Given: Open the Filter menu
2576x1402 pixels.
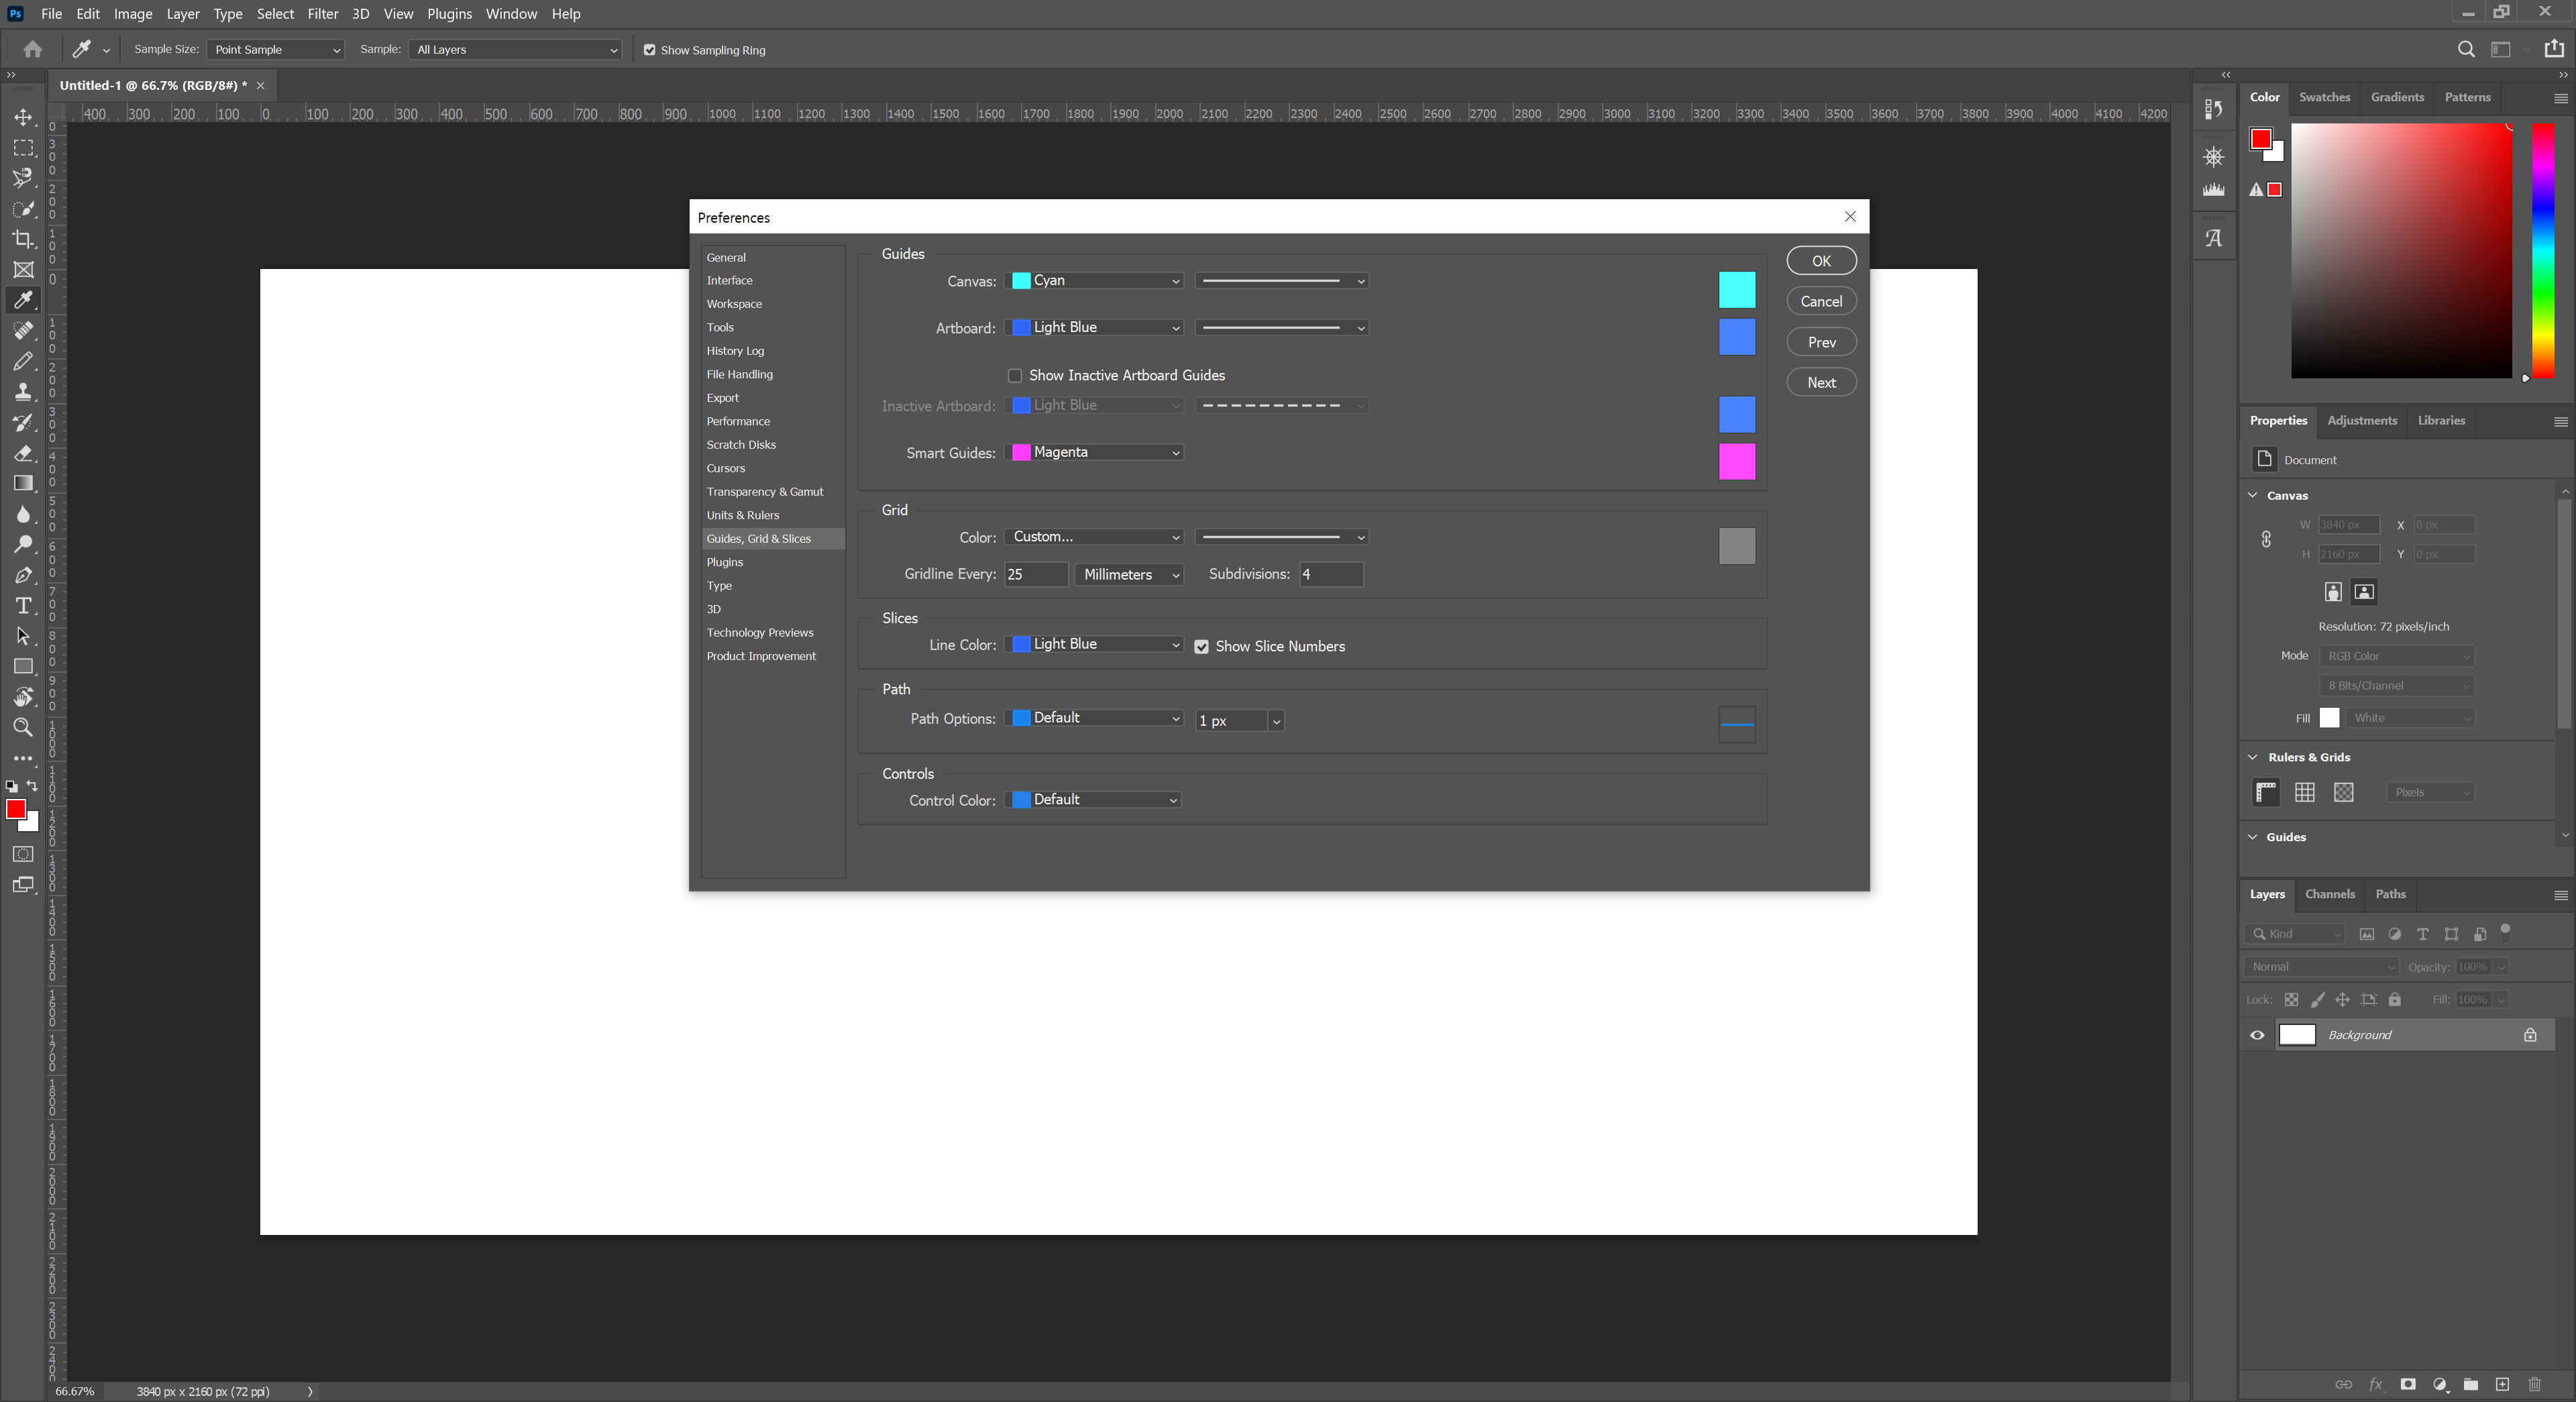Looking at the screenshot, I should tap(322, 14).
